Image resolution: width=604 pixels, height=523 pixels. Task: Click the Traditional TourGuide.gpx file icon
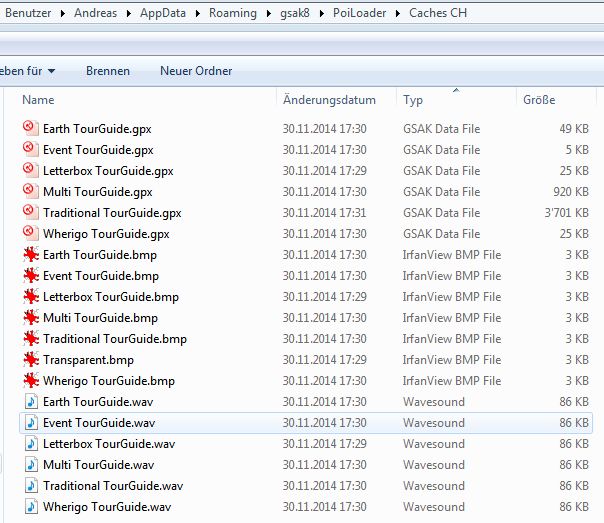pyautogui.click(x=31, y=212)
